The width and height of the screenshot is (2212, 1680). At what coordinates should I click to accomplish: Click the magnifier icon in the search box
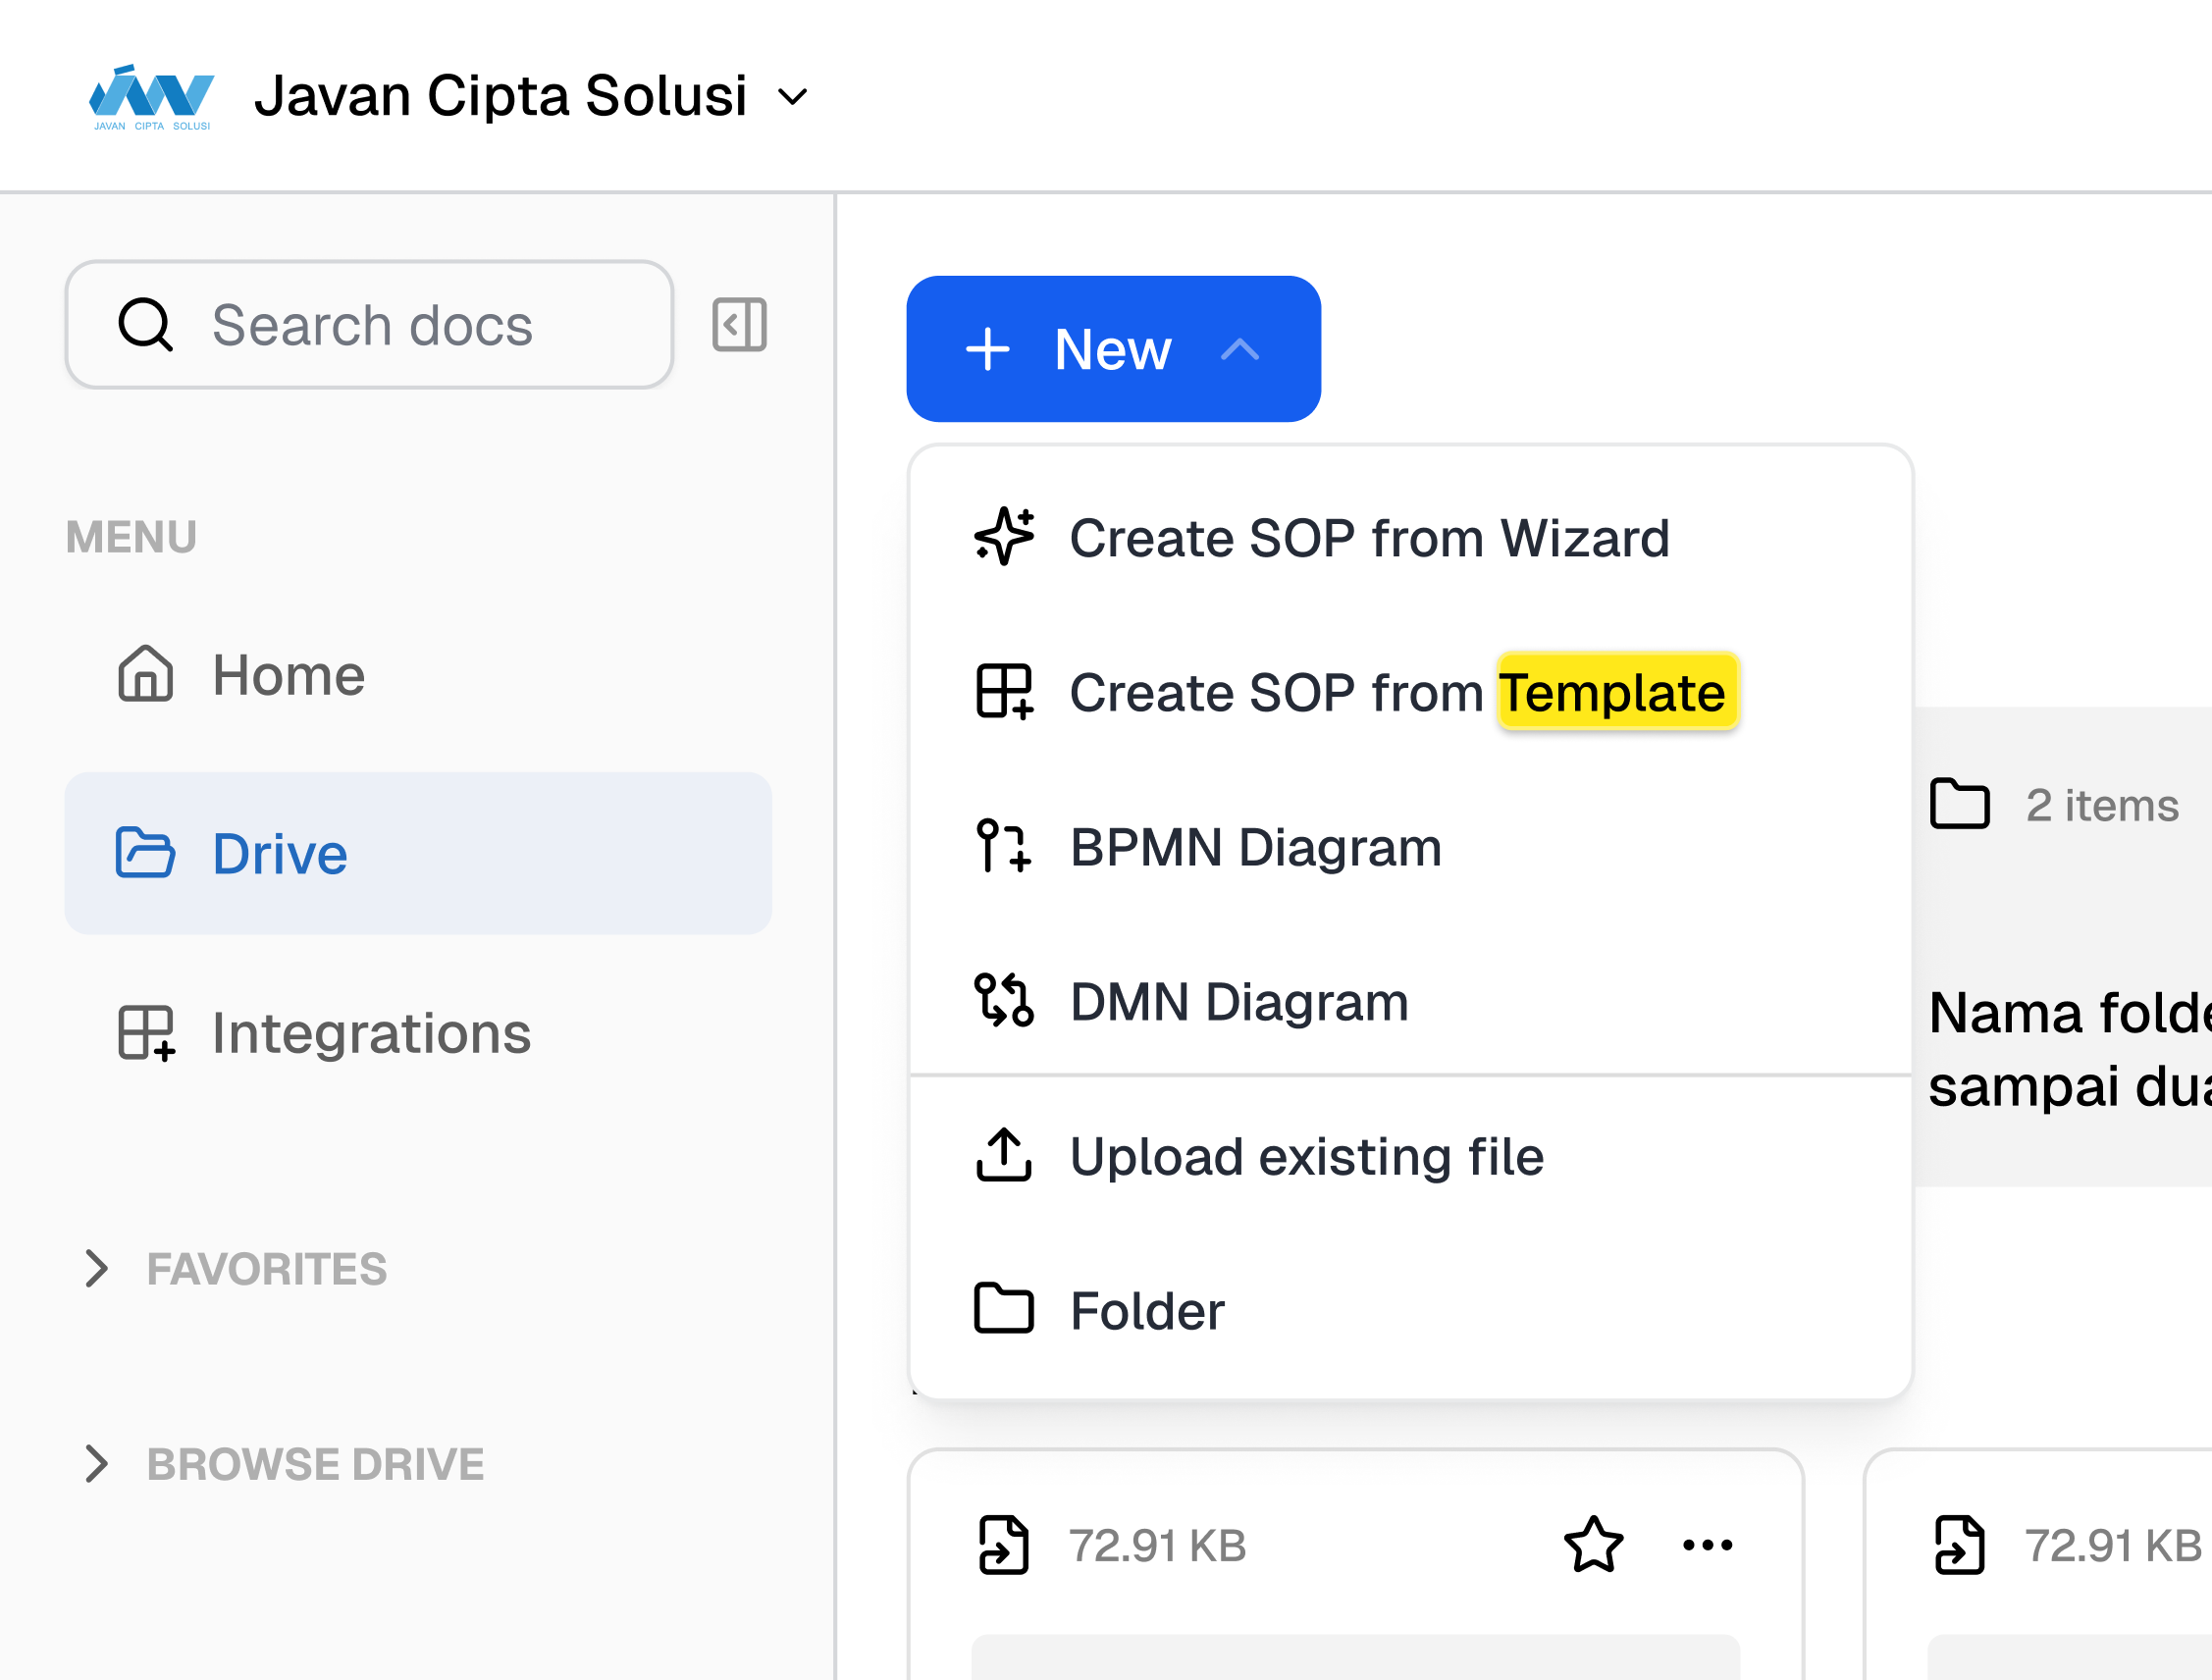pyautogui.click(x=146, y=325)
